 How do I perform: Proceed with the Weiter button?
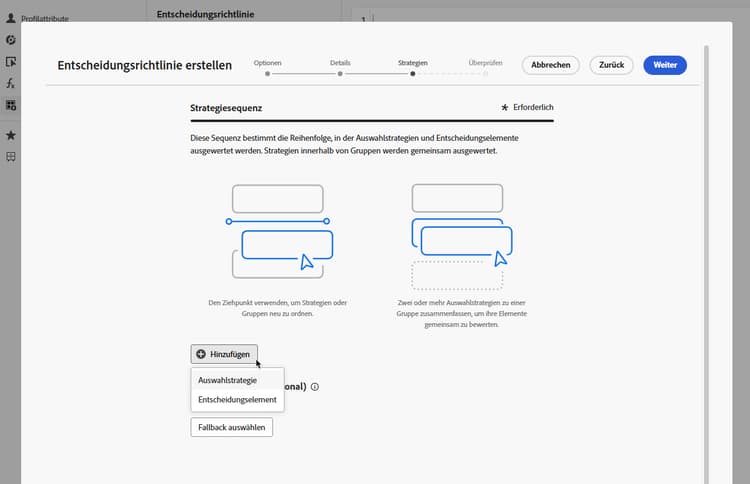pyautogui.click(x=665, y=65)
